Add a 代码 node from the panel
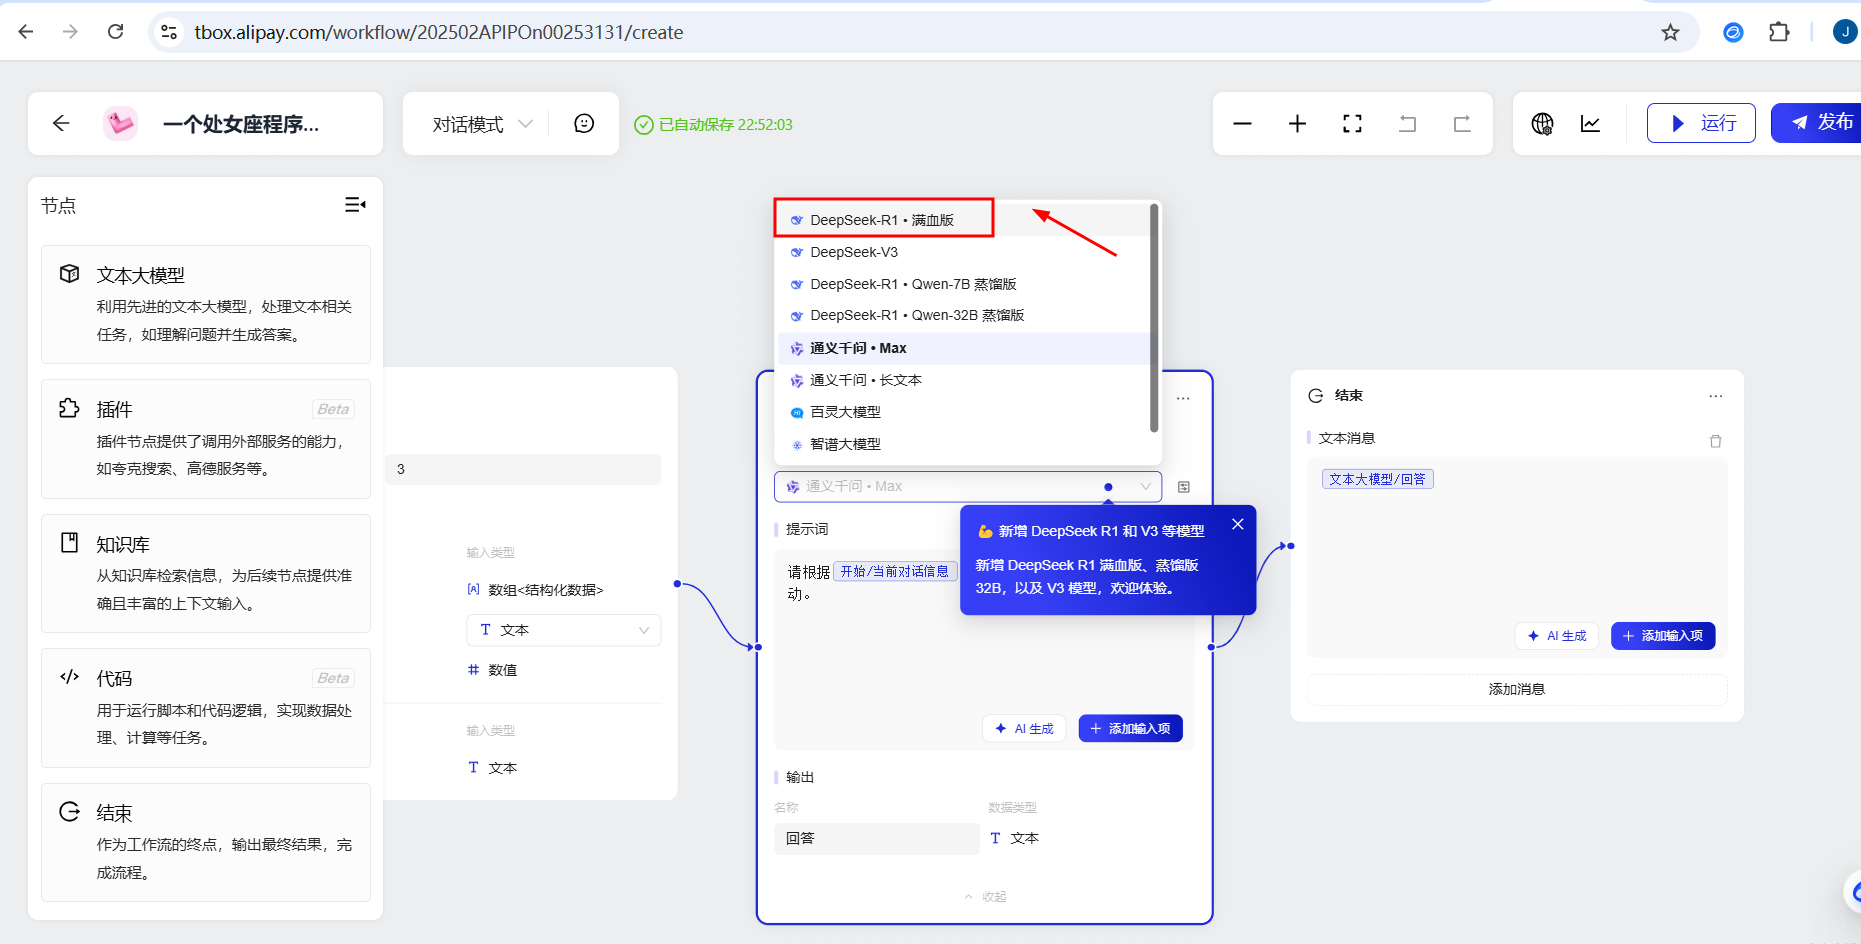This screenshot has height=944, width=1861. tap(206, 708)
